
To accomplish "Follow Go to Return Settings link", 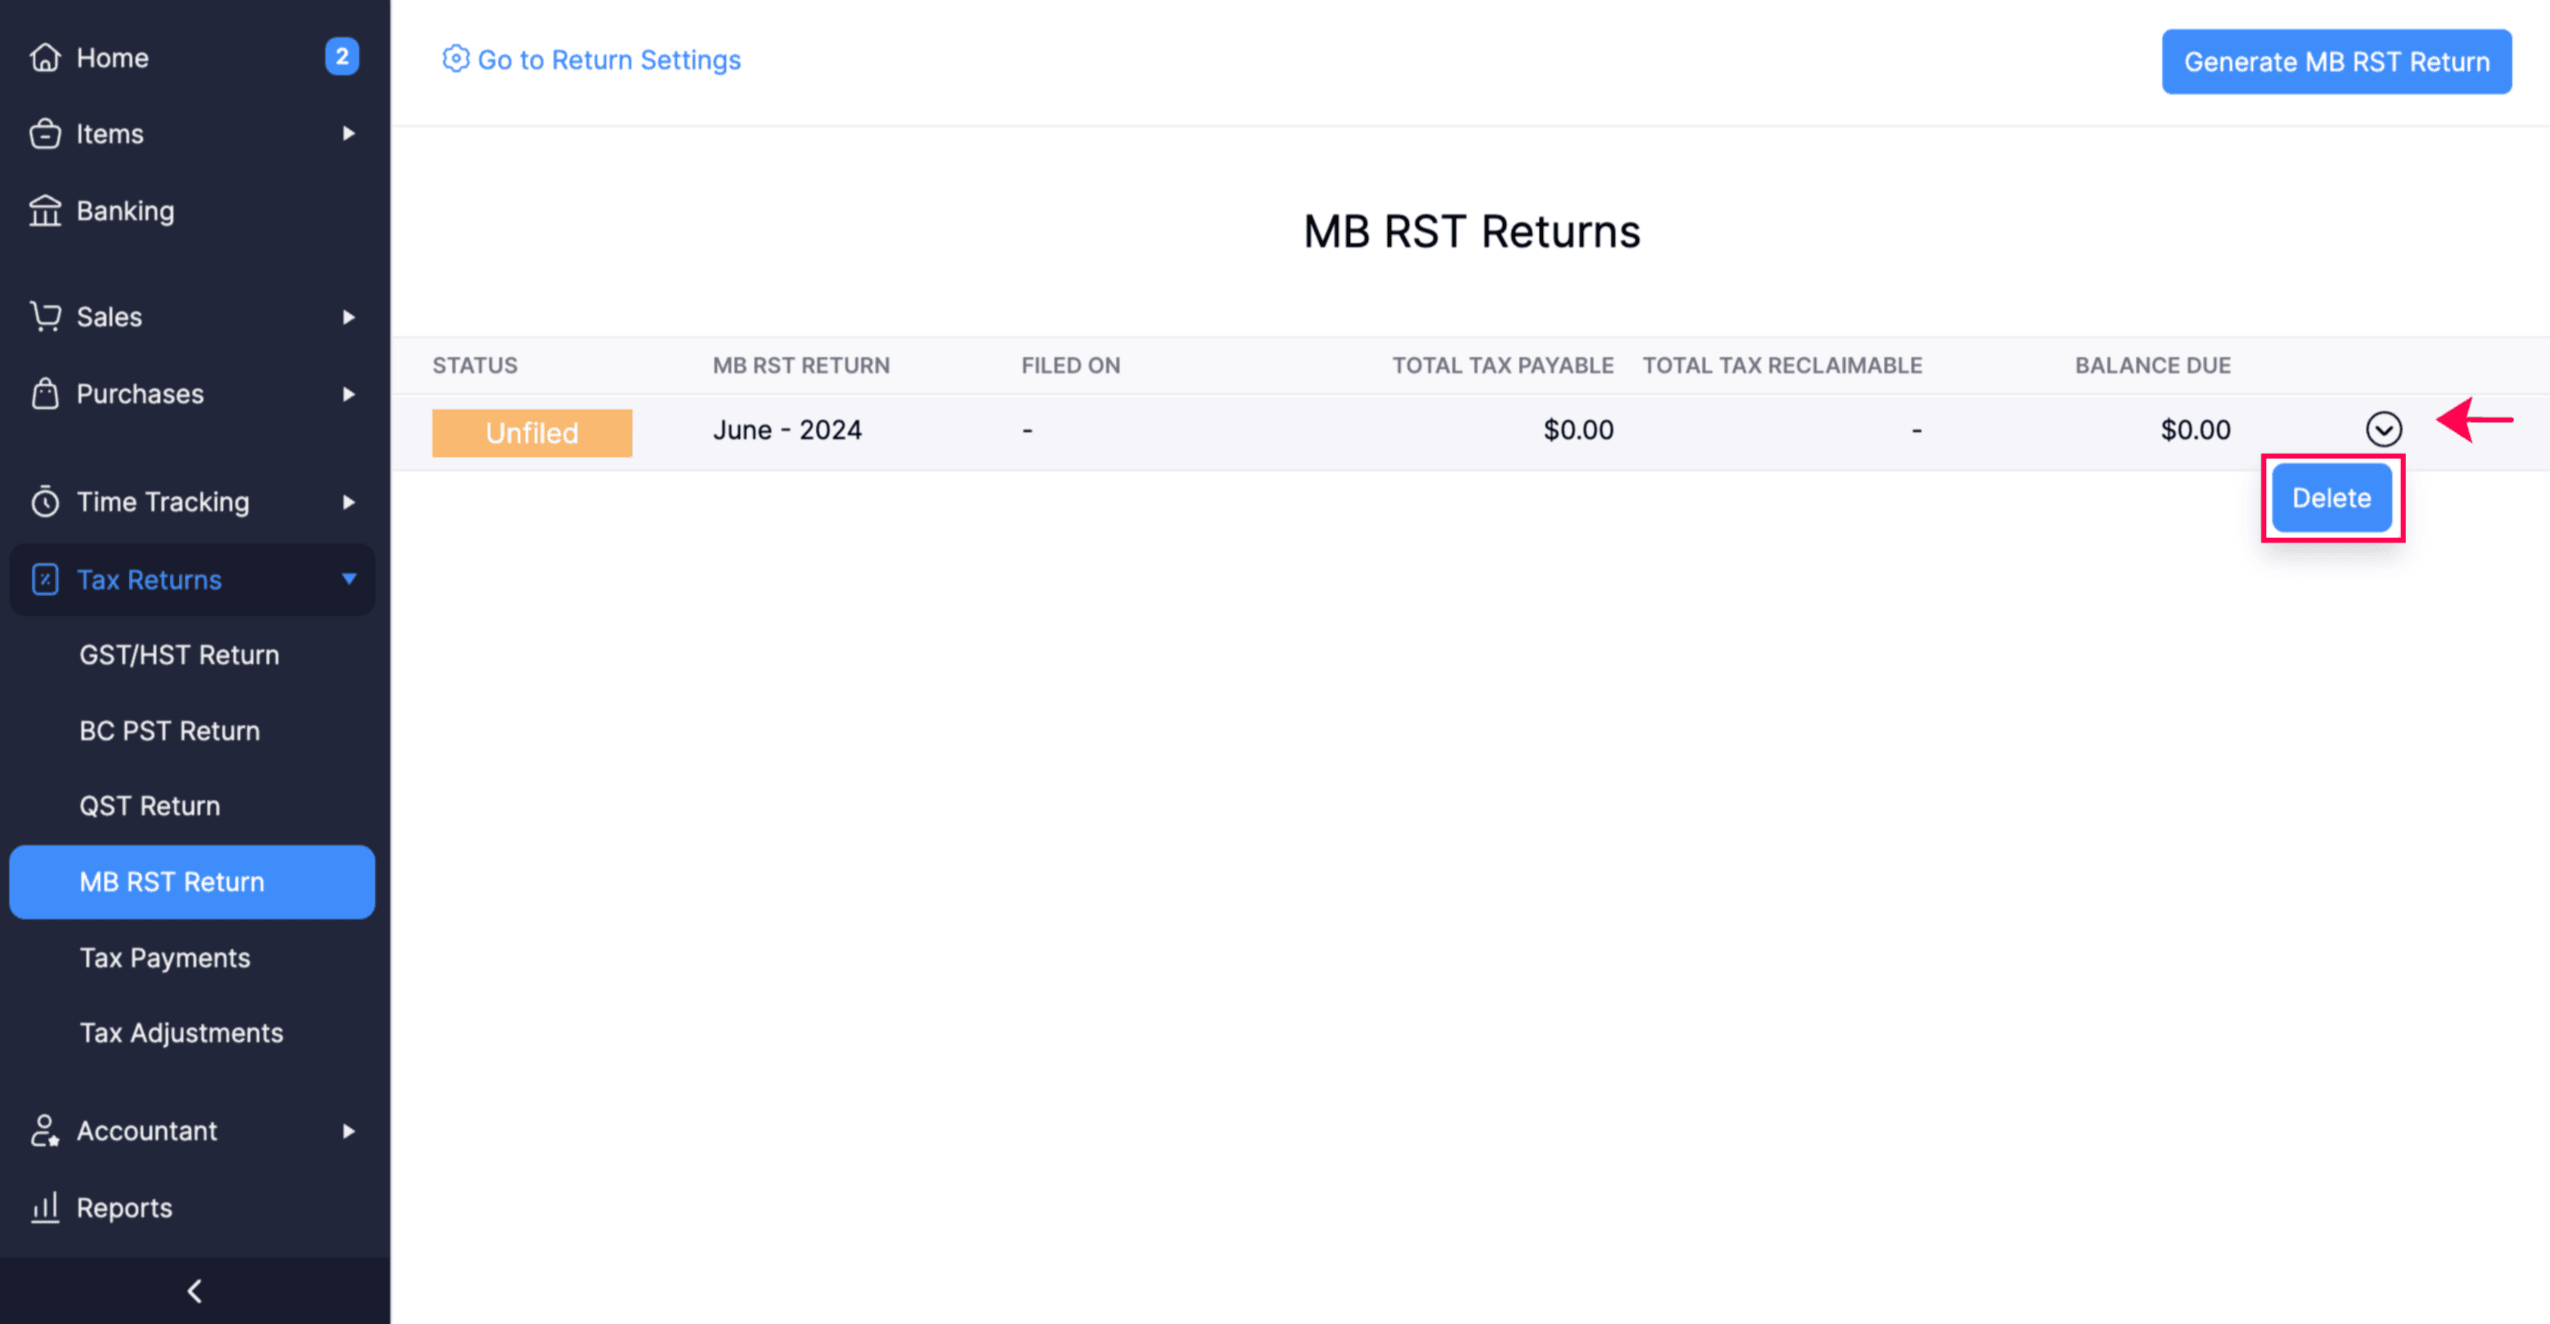I will [608, 60].
